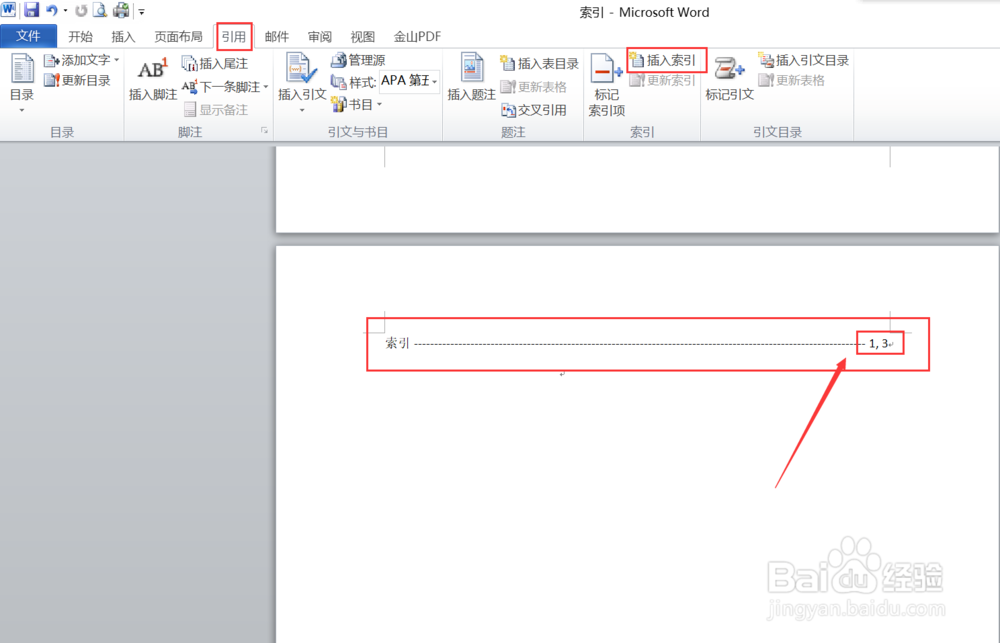1000x643 pixels.
Task: Save the document with the floppy disk icon
Action: point(31,10)
